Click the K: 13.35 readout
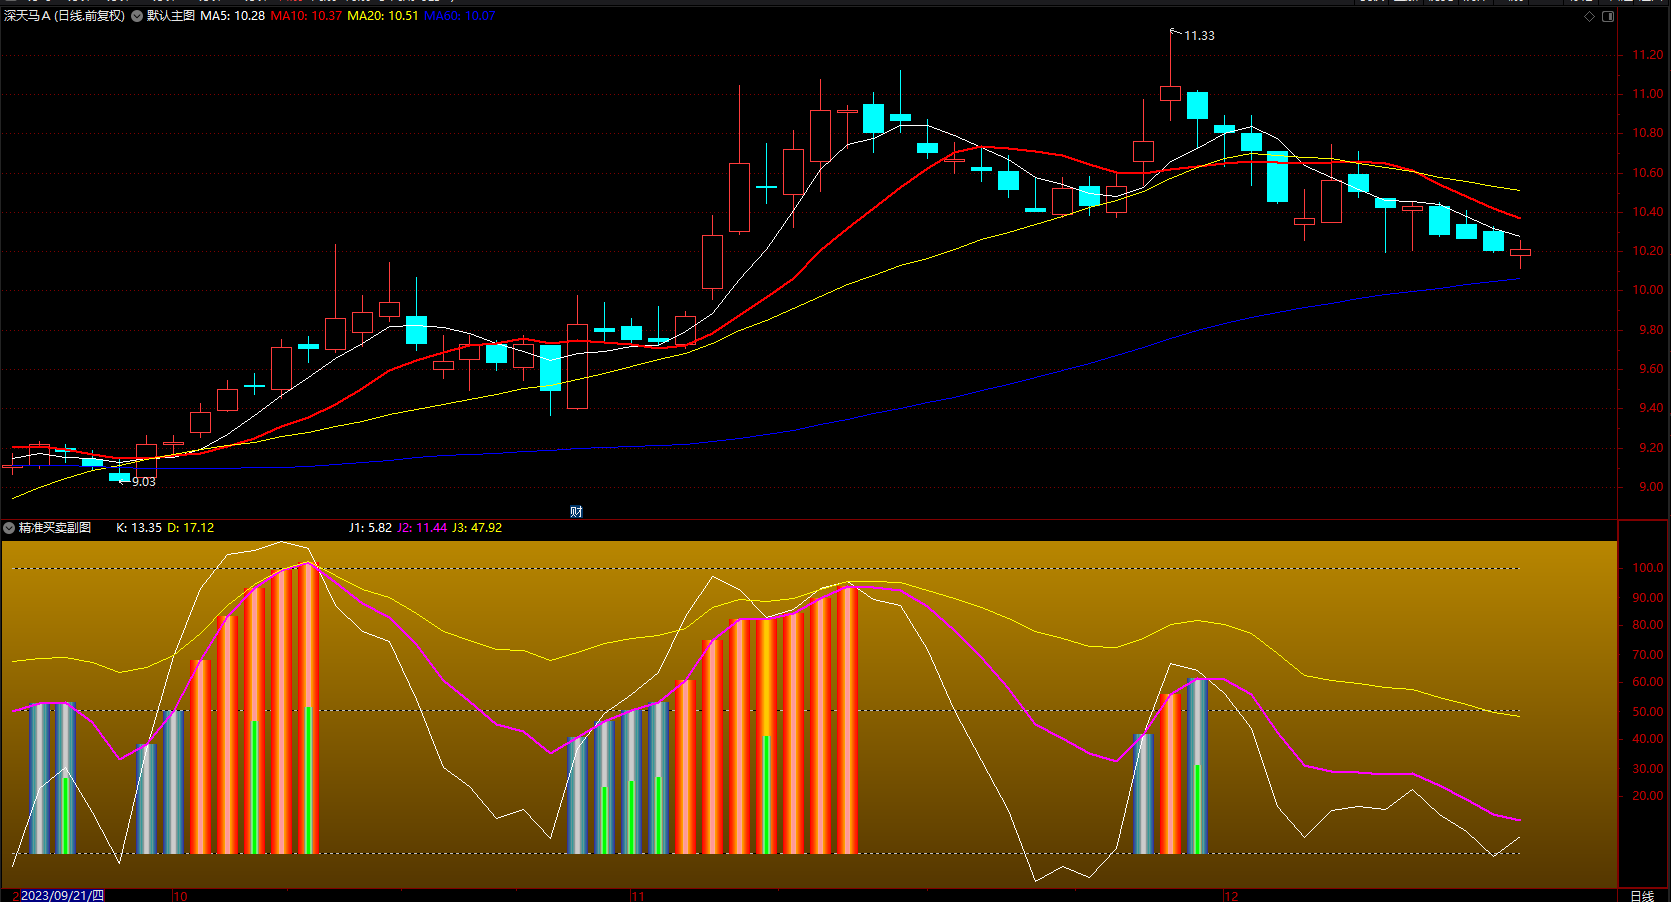This screenshot has width=1671, height=902. point(139,528)
